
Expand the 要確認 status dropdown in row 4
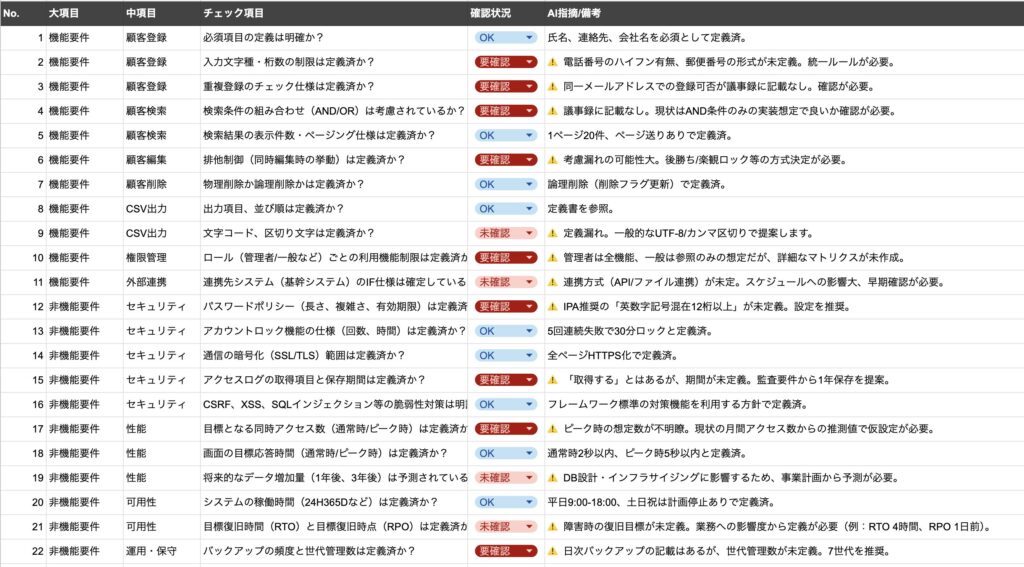529,111
